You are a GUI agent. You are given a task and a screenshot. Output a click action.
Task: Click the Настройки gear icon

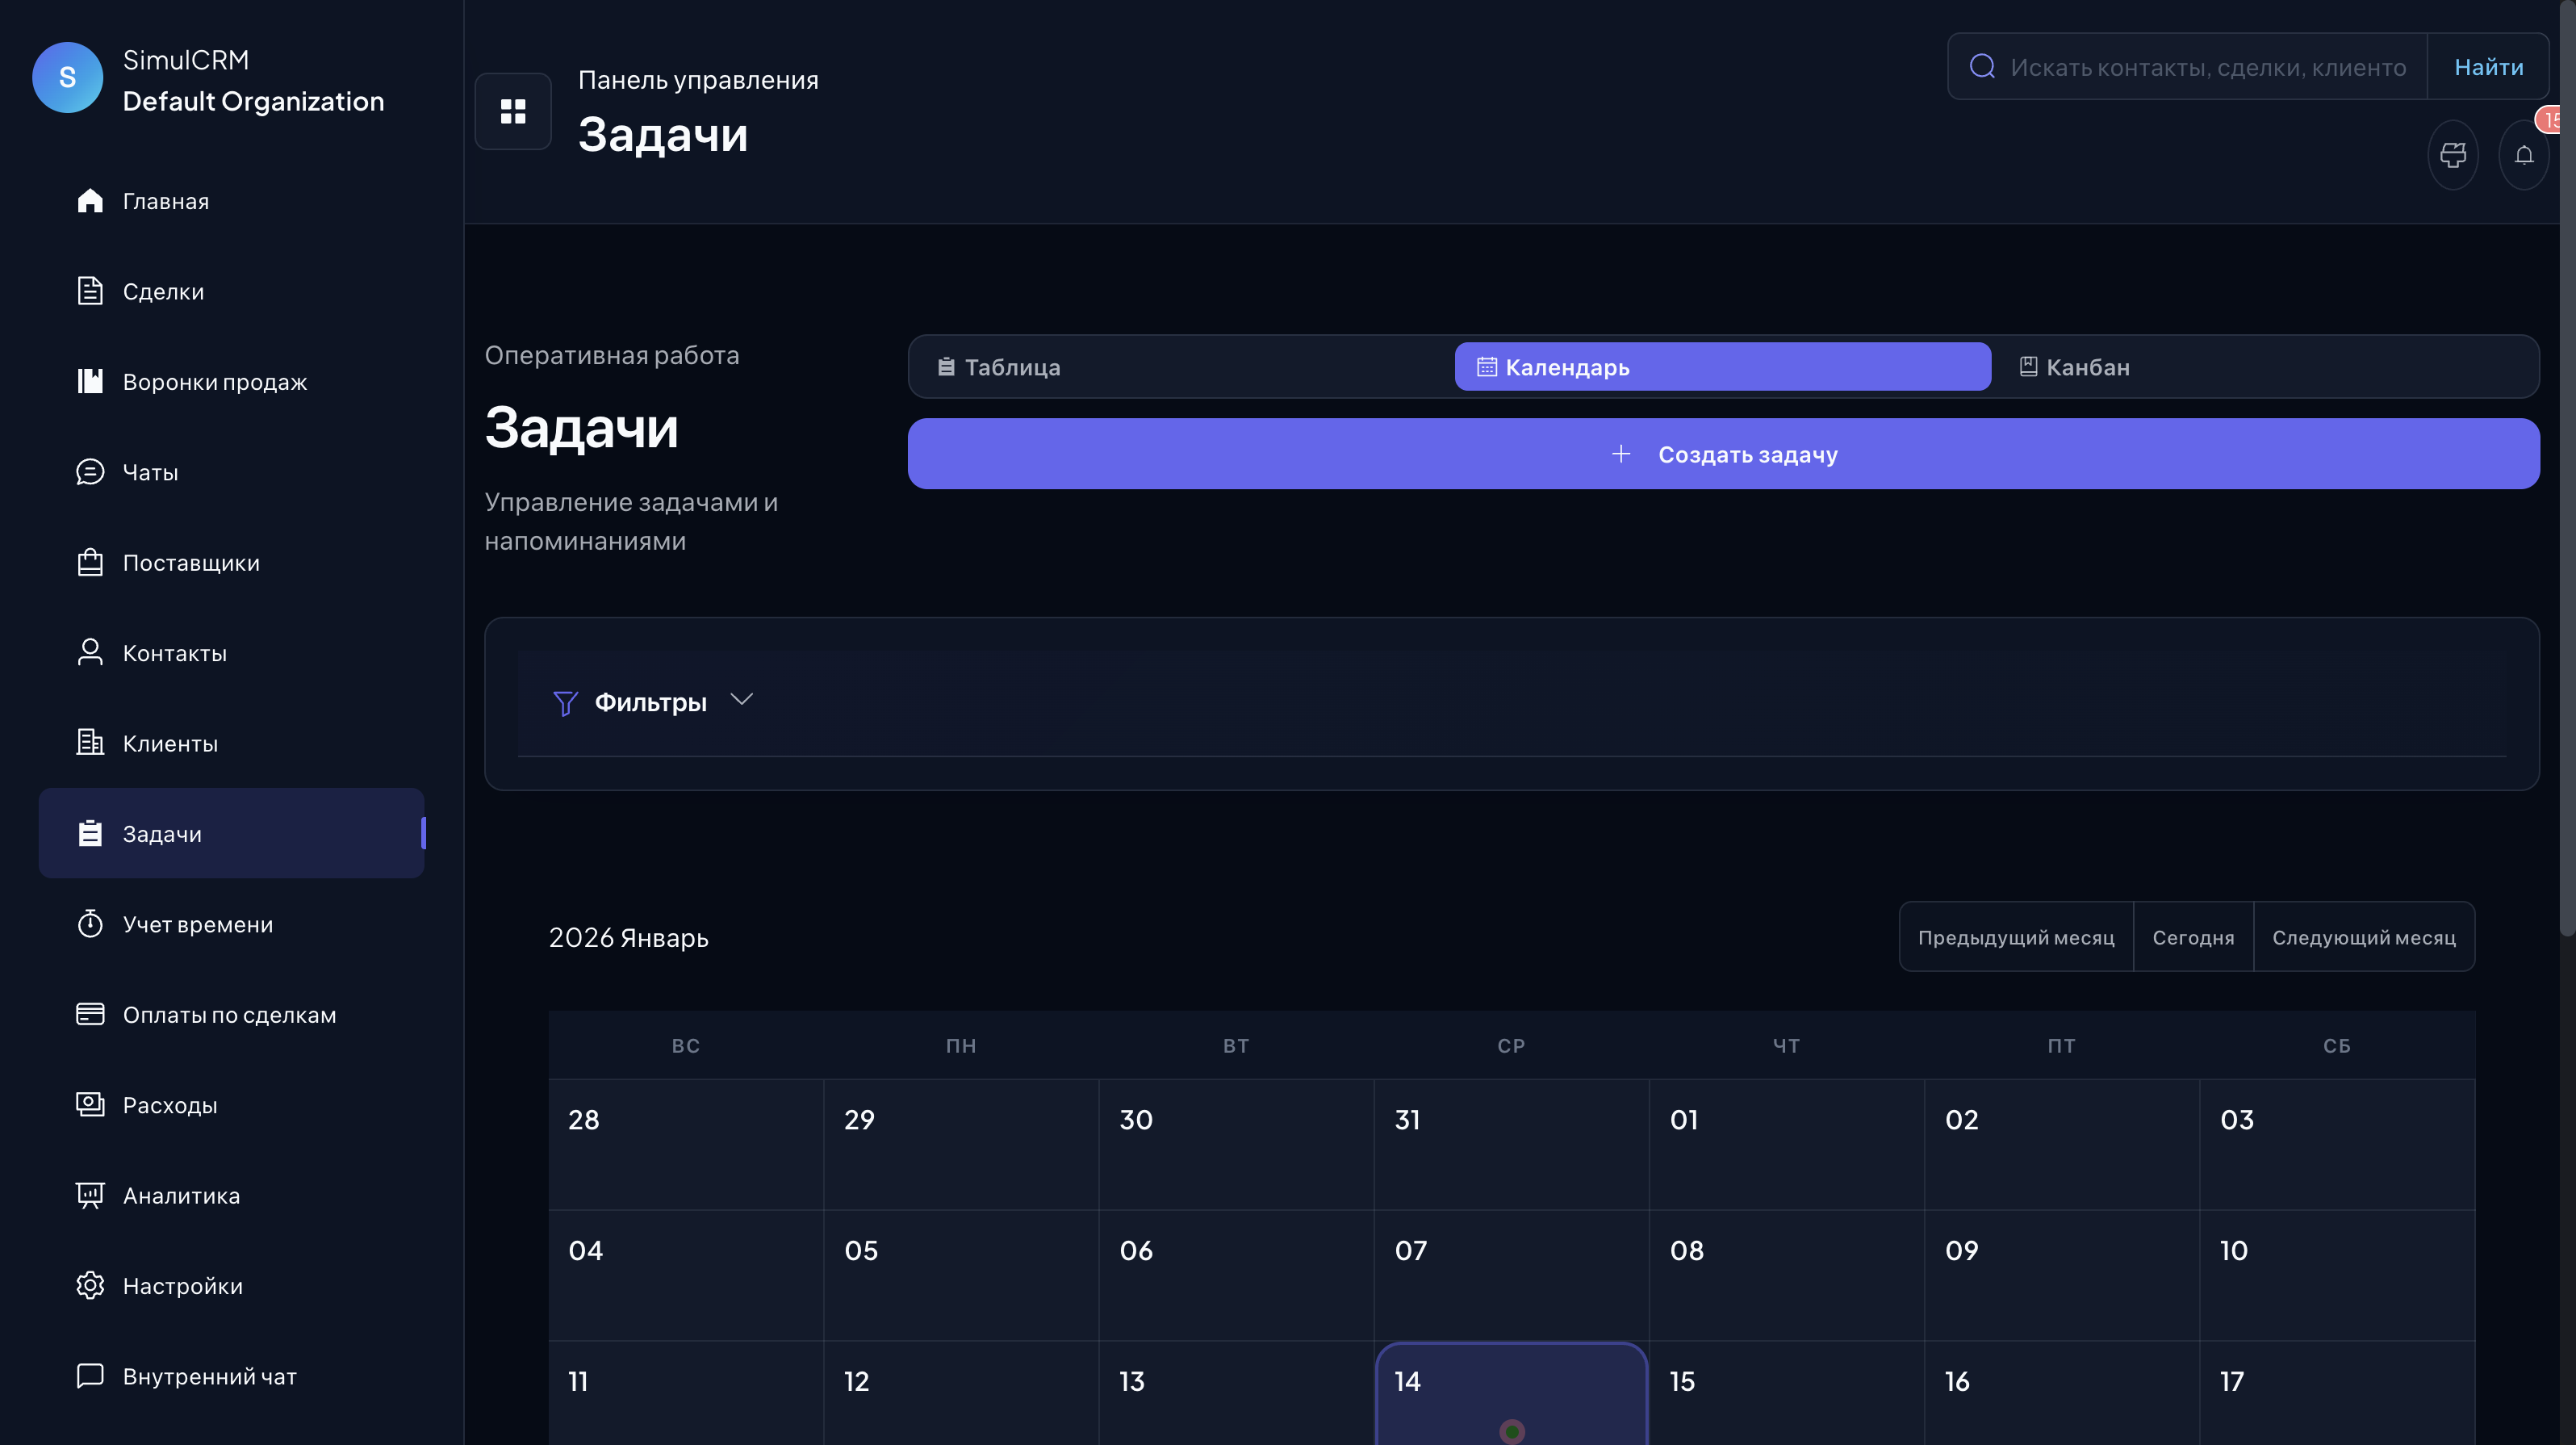[x=90, y=1286]
